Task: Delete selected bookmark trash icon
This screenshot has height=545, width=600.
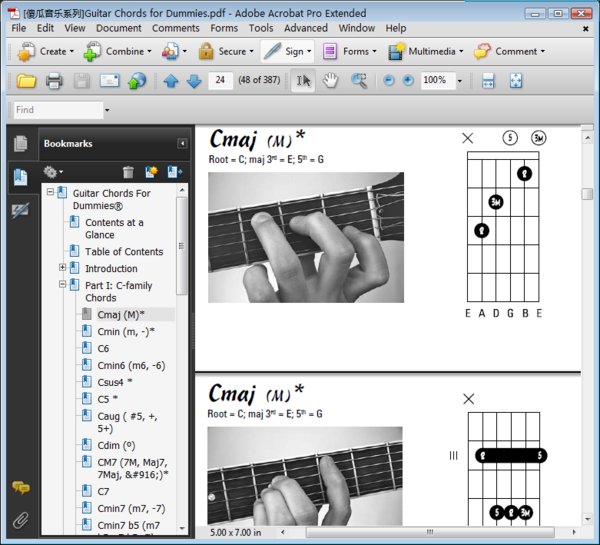Action: click(x=128, y=172)
